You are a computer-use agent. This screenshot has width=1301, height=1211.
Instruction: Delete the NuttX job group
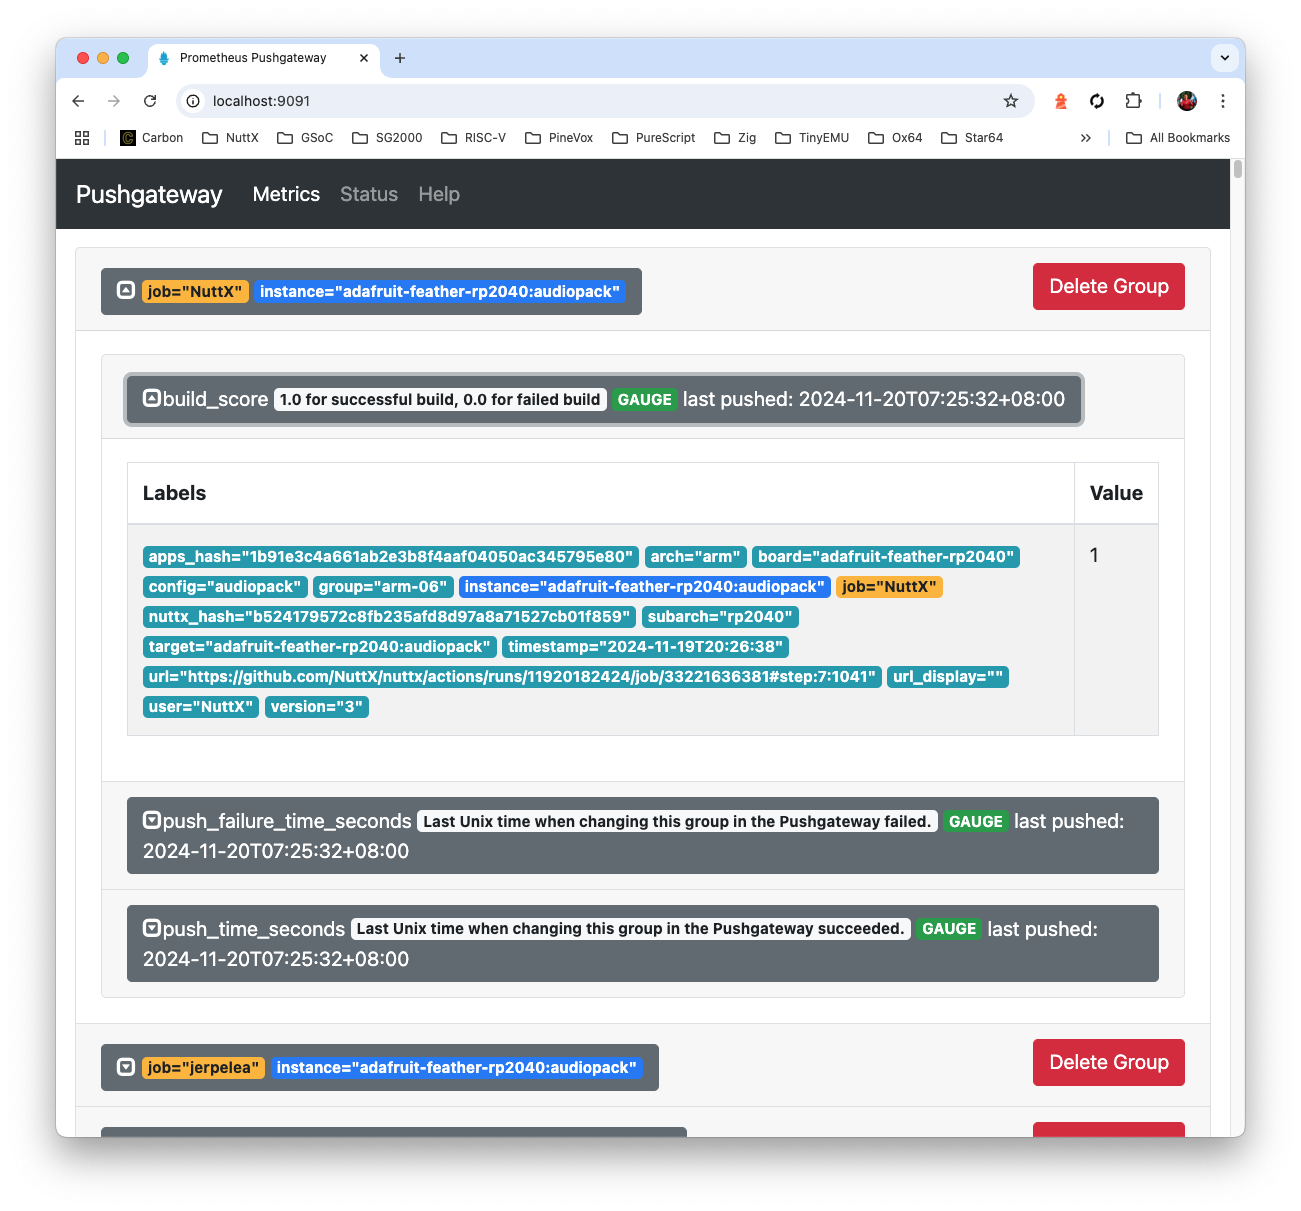point(1108,286)
